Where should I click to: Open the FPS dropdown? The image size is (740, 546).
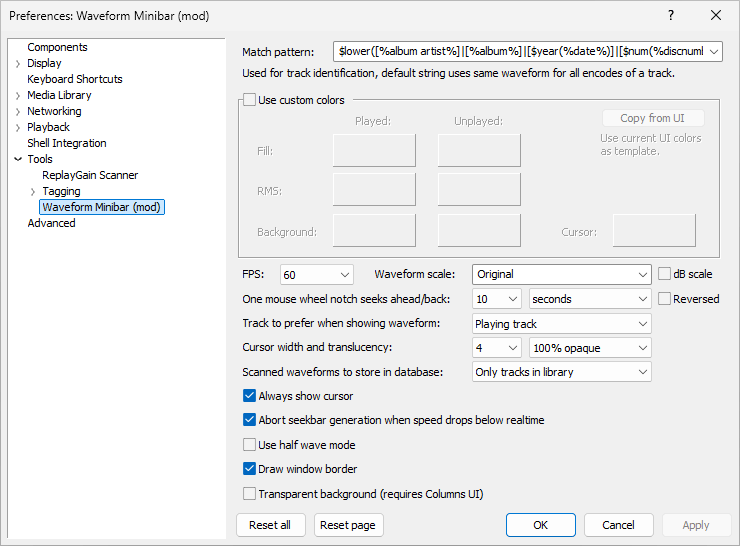316,274
